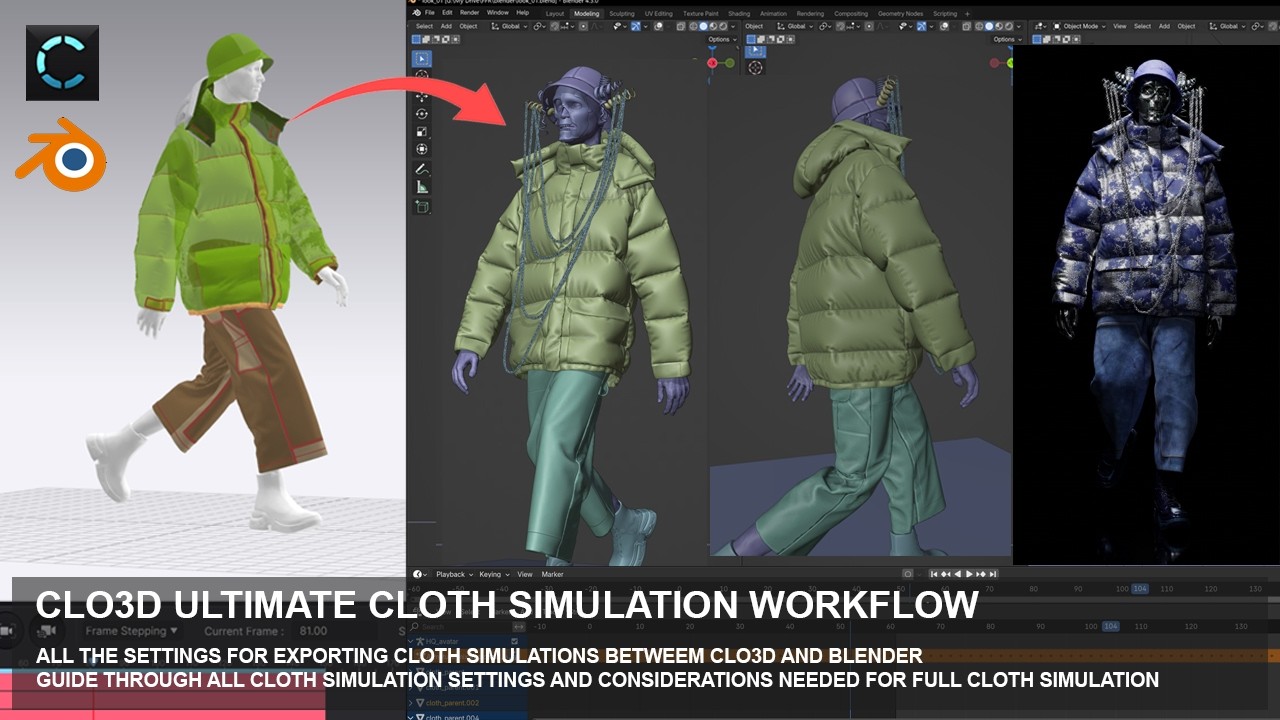Viewport: 1280px width, 720px height.
Task: Click current frame marker 104 on timeline
Action: 1139,589
